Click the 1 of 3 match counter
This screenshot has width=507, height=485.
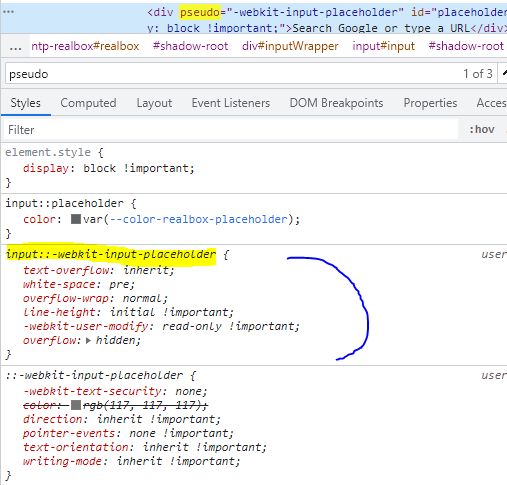click(x=478, y=74)
